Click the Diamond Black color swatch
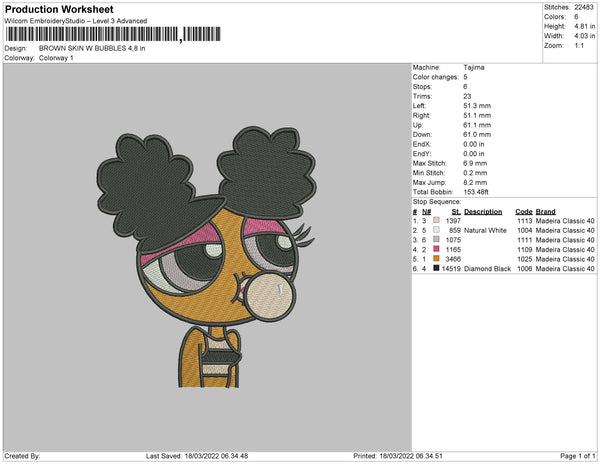The image size is (600, 464). [x=436, y=268]
